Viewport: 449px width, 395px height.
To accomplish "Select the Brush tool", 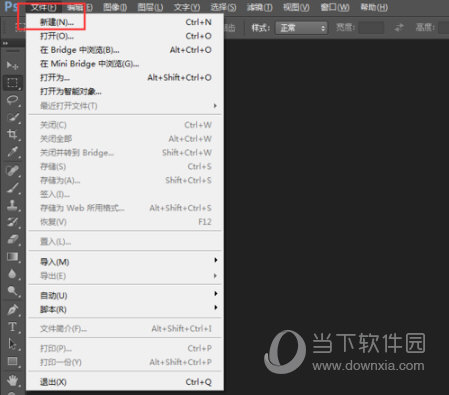I will click(12, 188).
